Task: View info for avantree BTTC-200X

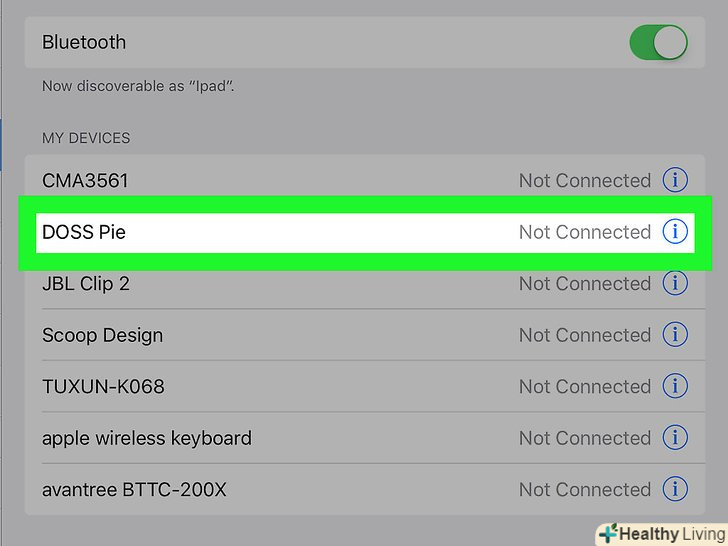Action: (675, 490)
